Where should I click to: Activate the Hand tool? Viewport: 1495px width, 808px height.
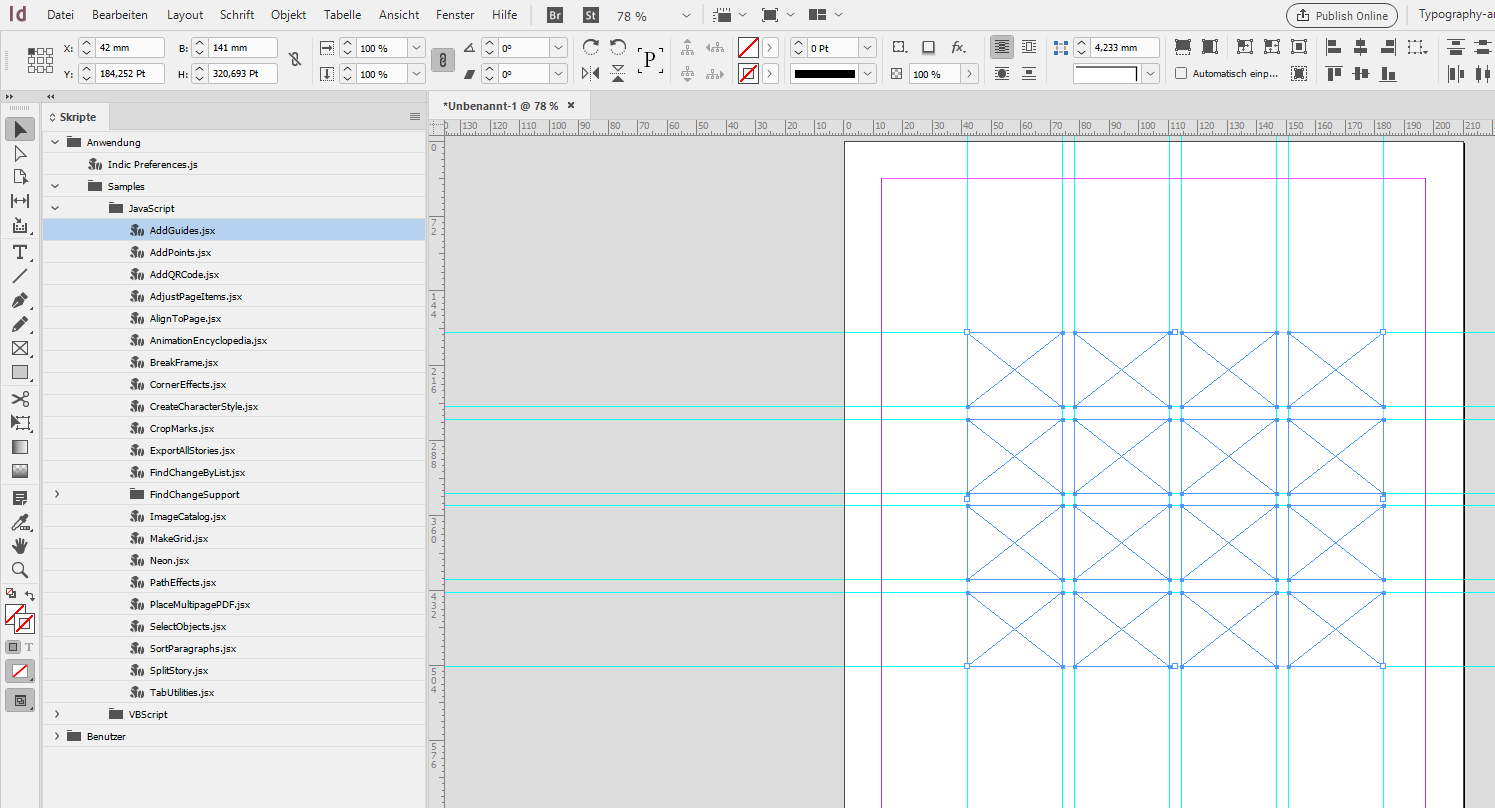19,546
